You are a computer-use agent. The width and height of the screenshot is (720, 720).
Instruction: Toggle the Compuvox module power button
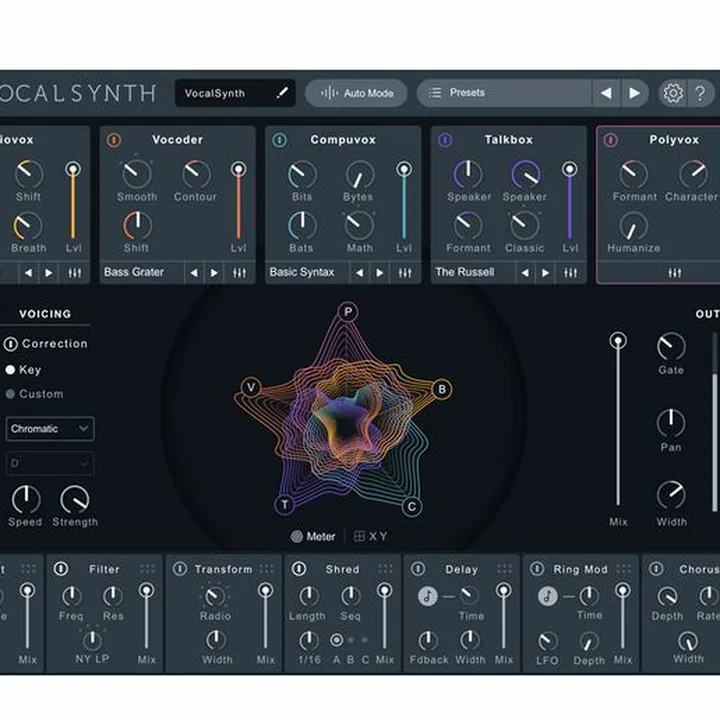click(x=279, y=140)
